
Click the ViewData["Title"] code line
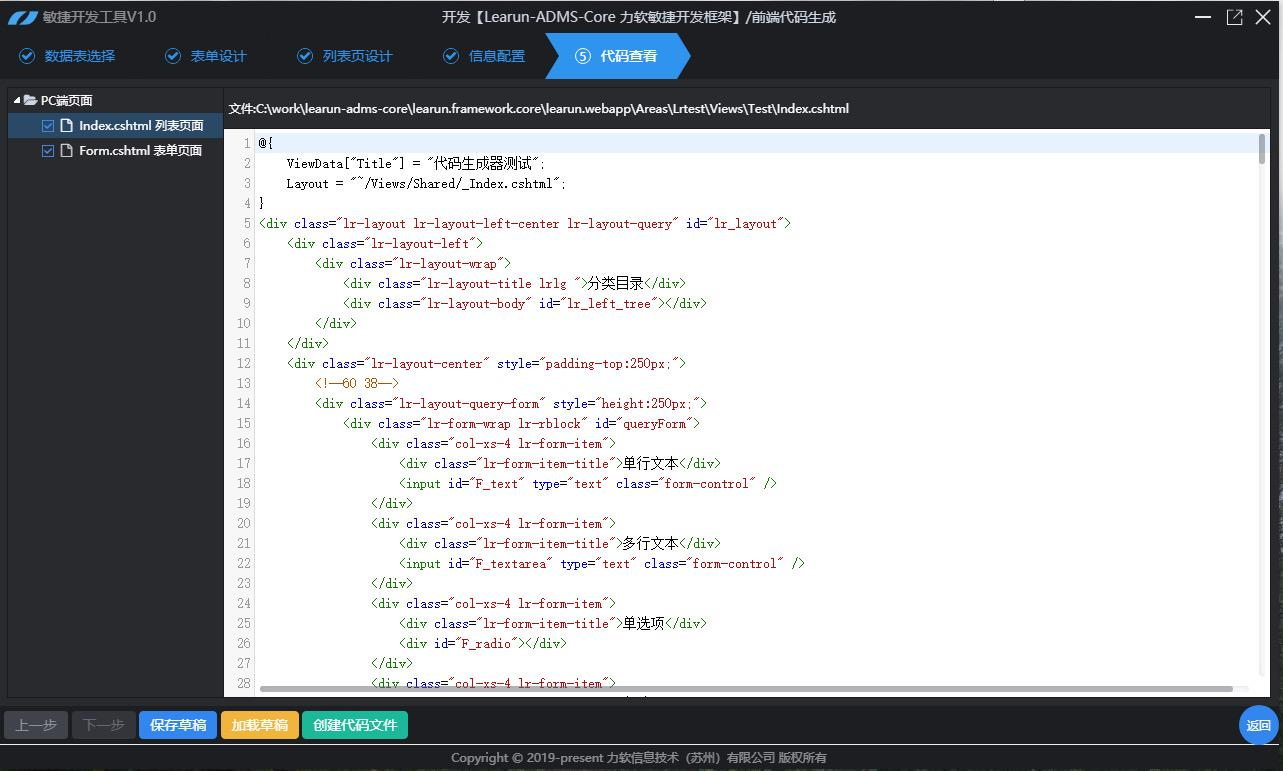416,163
